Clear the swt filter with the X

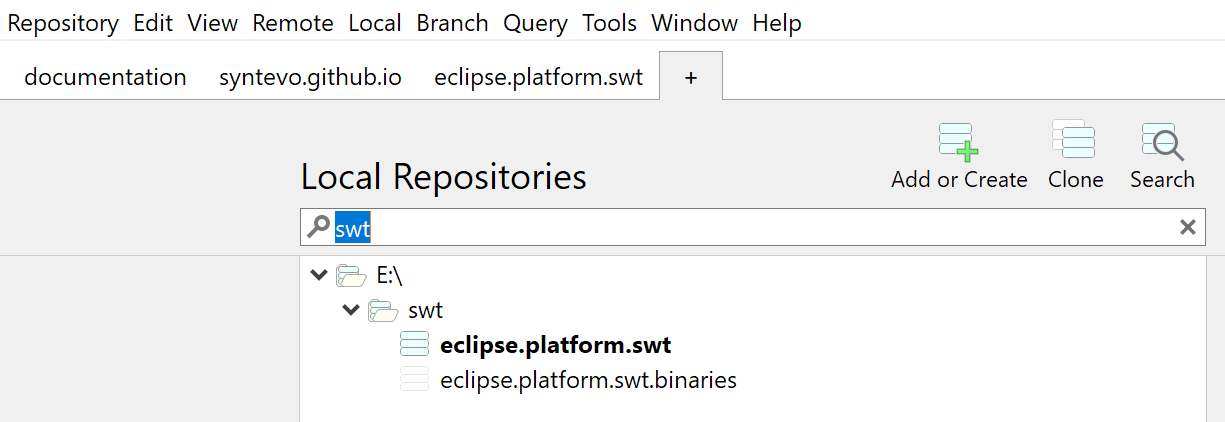point(1188,228)
